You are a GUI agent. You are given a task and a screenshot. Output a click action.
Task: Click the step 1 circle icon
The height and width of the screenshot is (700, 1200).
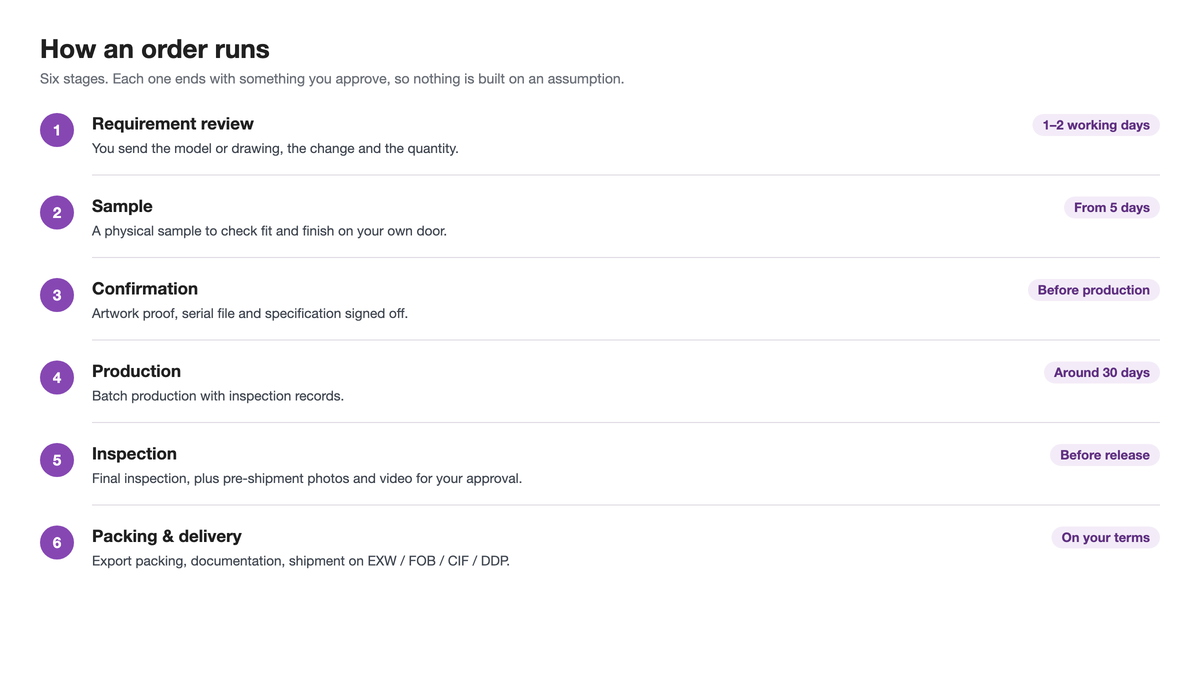click(x=57, y=130)
